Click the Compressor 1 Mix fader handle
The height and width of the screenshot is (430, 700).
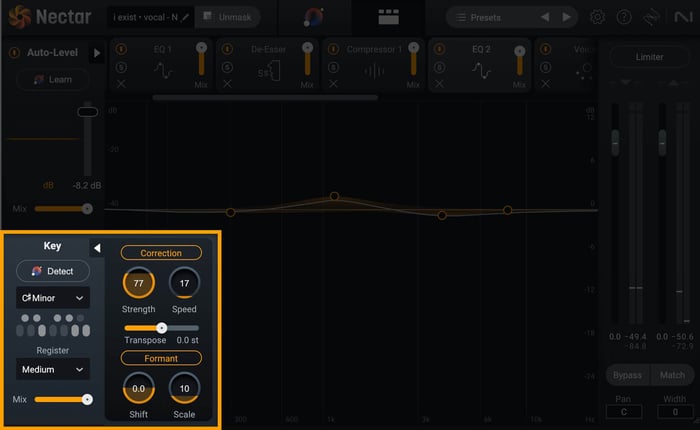click(413, 47)
